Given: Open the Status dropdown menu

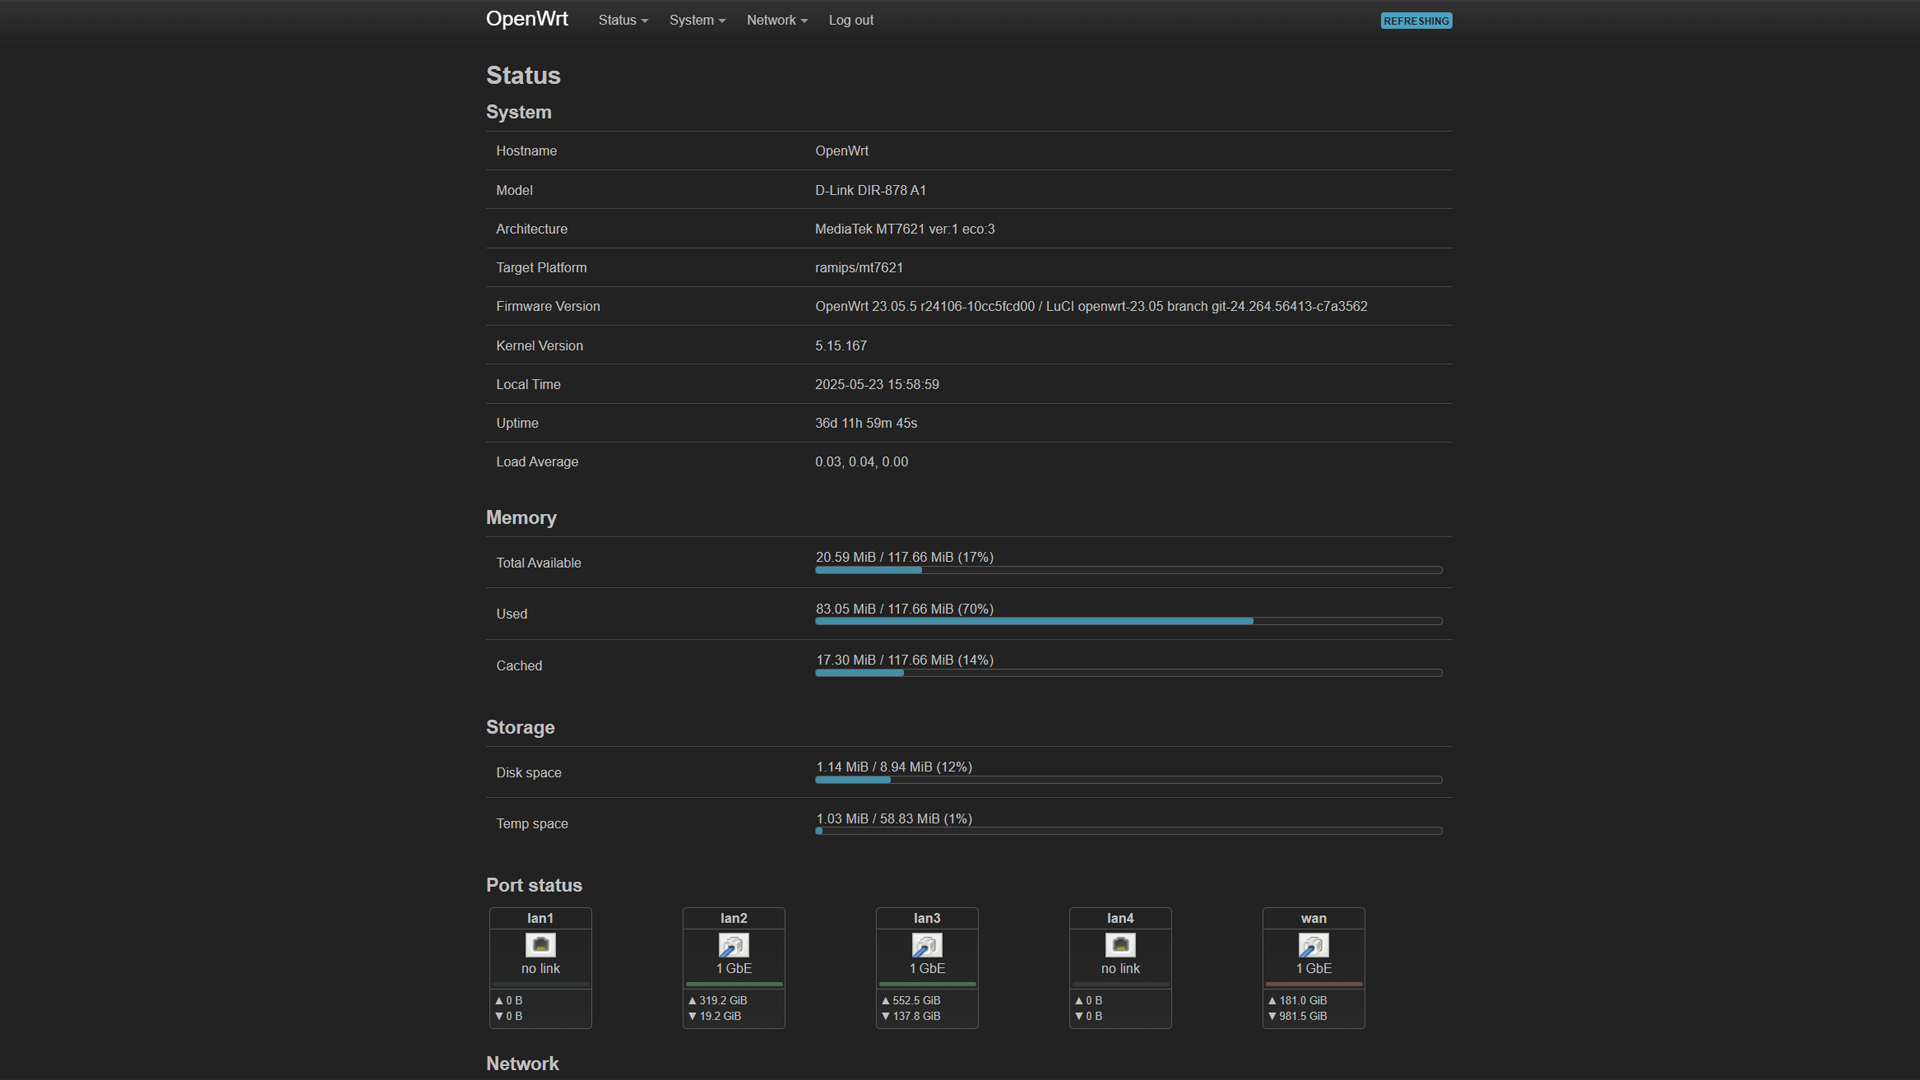Looking at the screenshot, I should [x=623, y=20].
